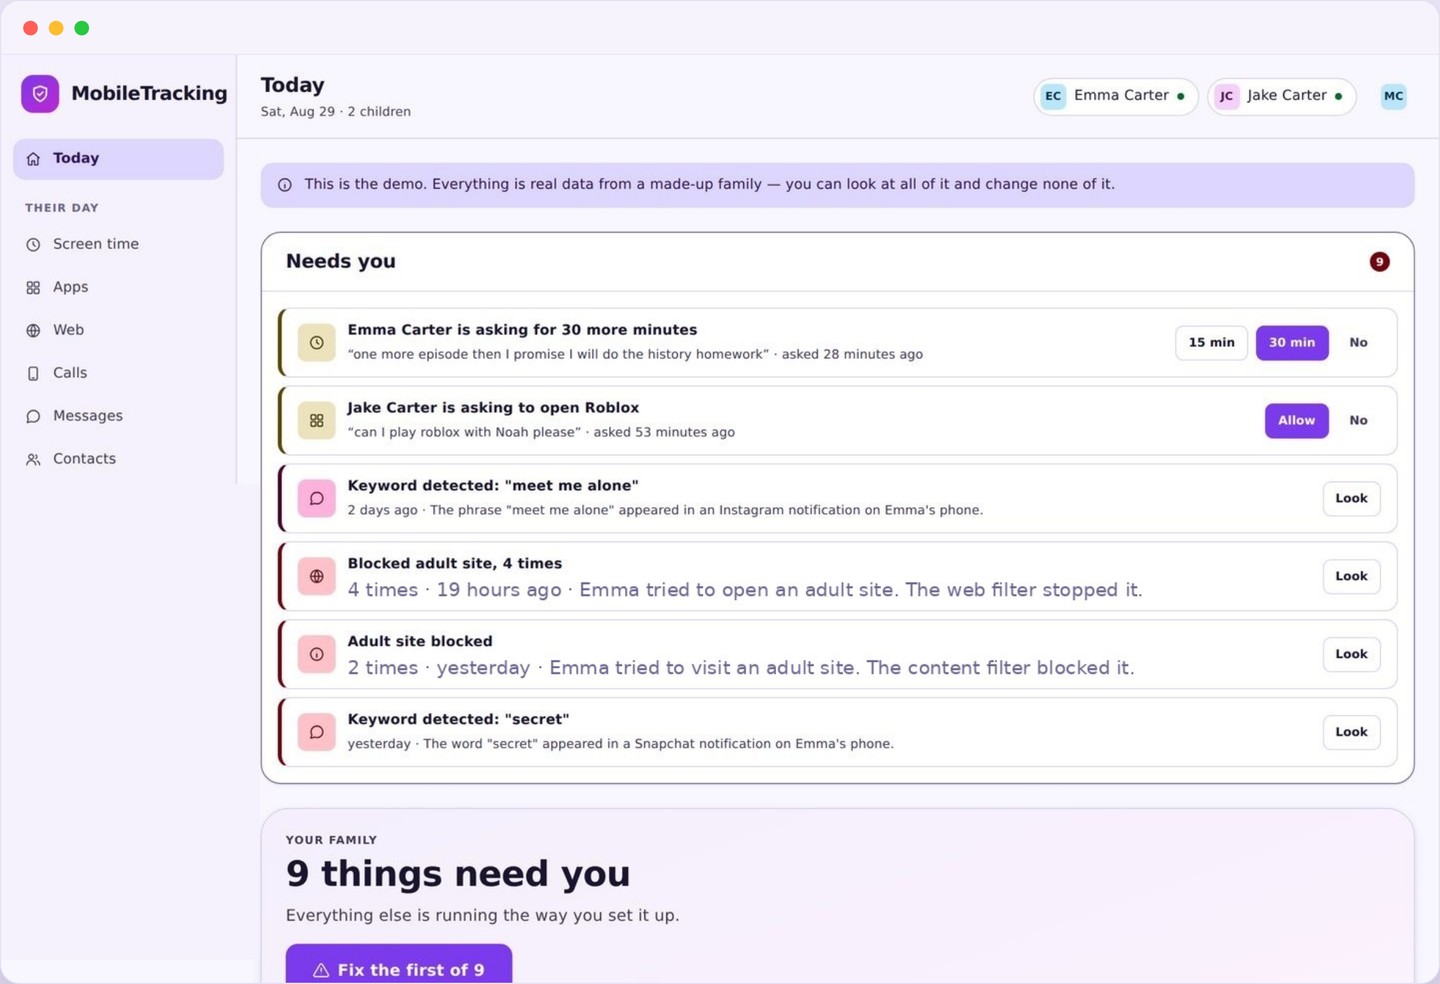Decline Emma's extra time request with No
This screenshot has width=1440, height=984.
[x=1358, y=343]
